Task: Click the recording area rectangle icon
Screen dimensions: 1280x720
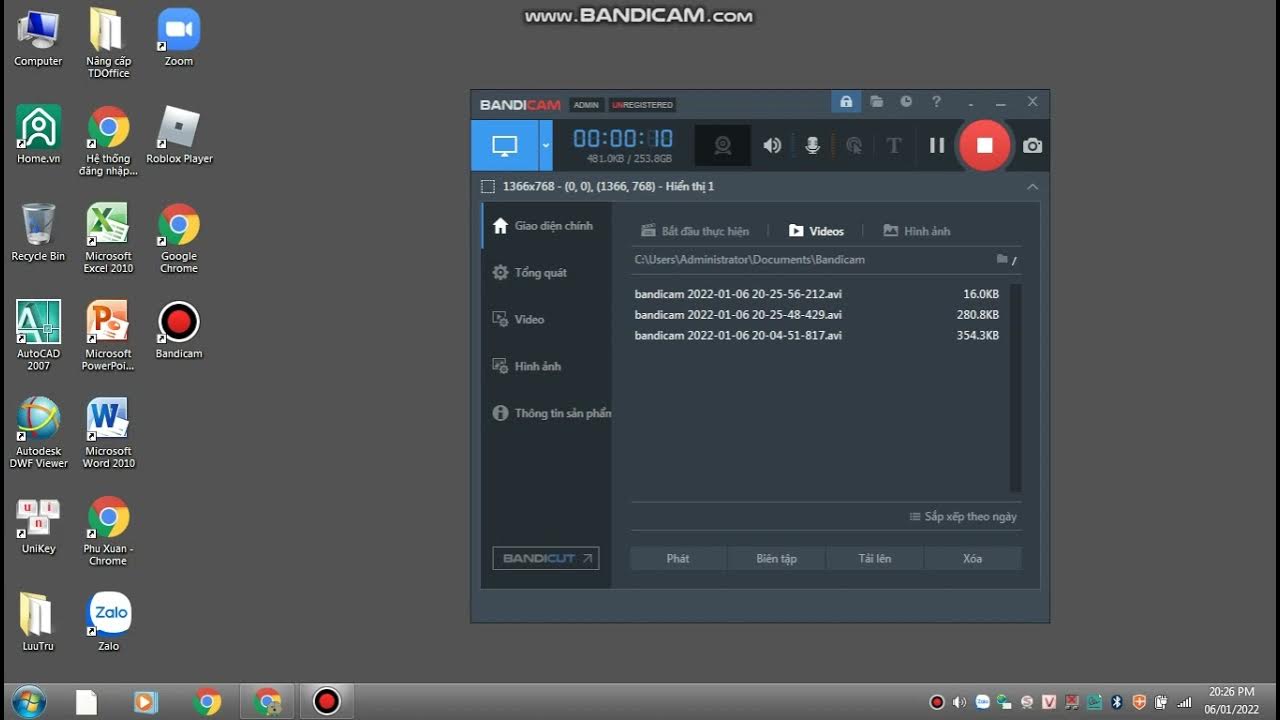Action: [x=488, y=186]
